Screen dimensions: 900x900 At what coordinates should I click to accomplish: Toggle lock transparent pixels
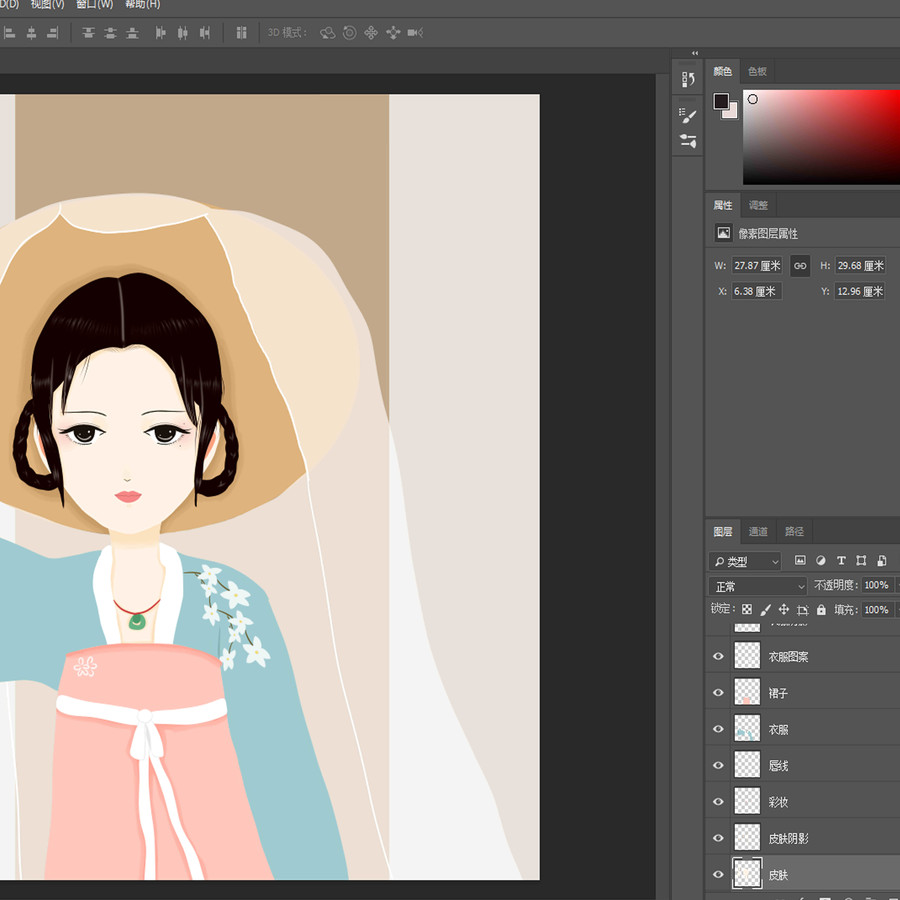click(x=747, y=610)
